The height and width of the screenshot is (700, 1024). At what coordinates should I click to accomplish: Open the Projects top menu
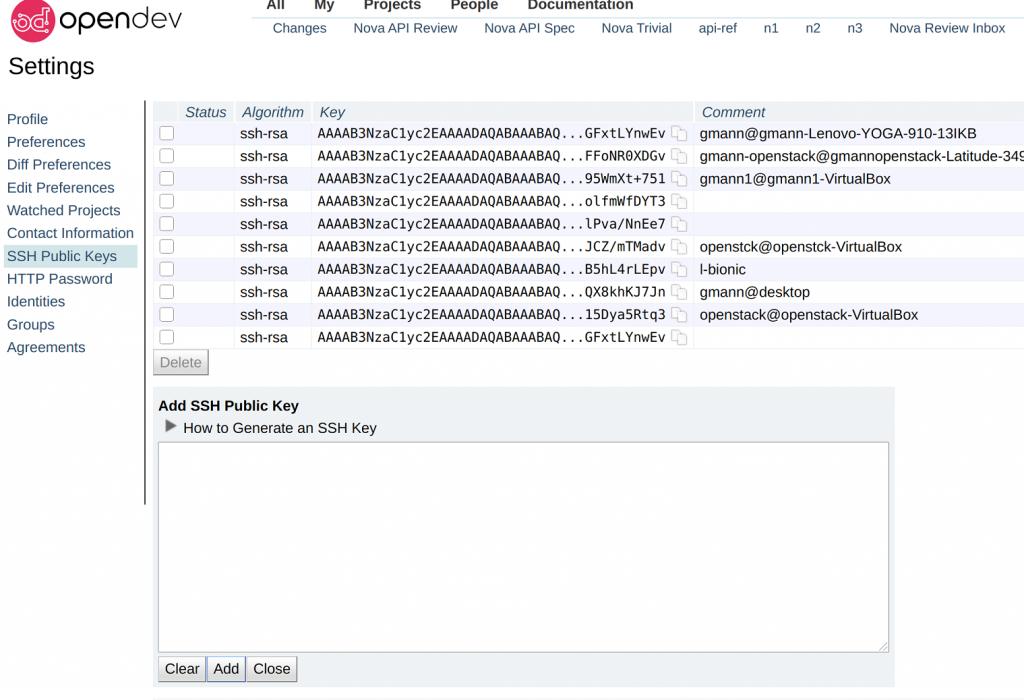tap(392, 6)
